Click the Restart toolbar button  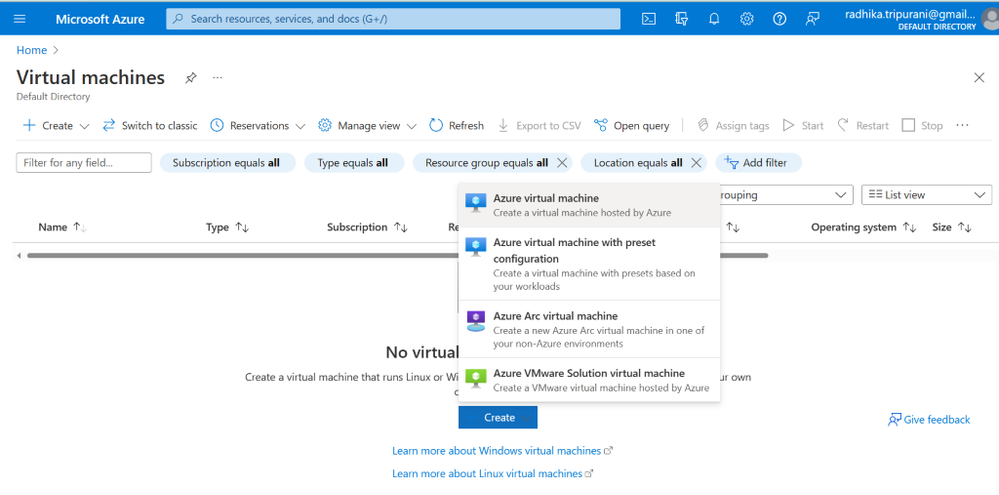coord(863,126)
